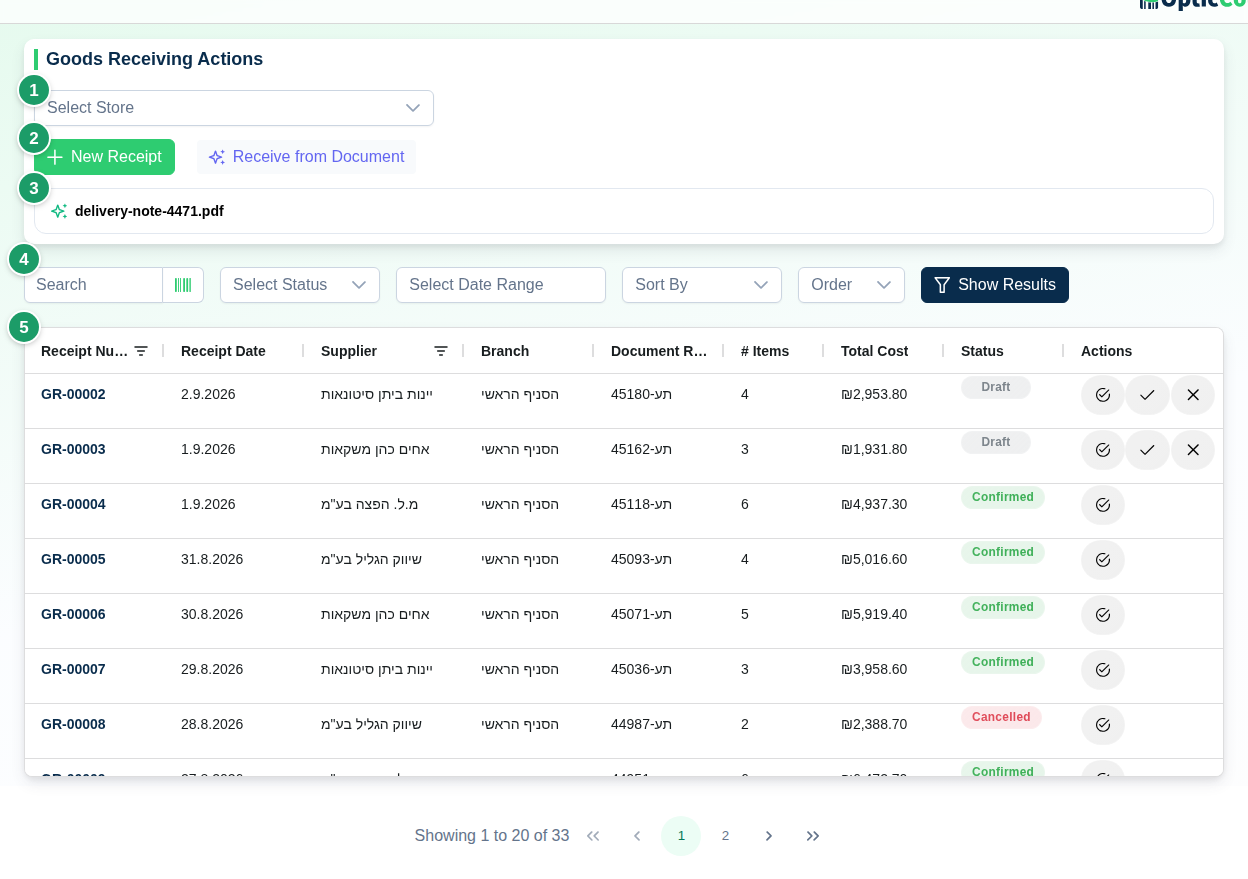Click the # Items column header

pos(765,351)
